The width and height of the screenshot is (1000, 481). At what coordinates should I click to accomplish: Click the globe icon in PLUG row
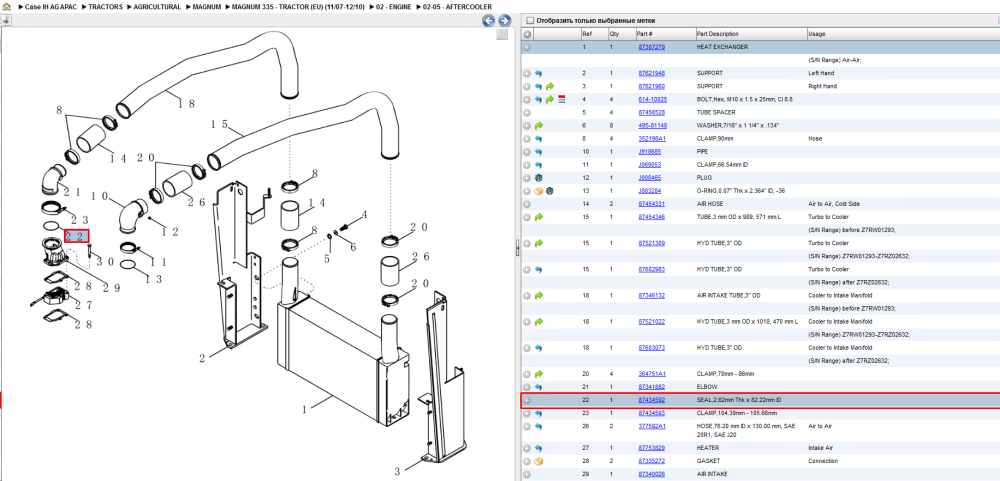[x=538, y=178]
